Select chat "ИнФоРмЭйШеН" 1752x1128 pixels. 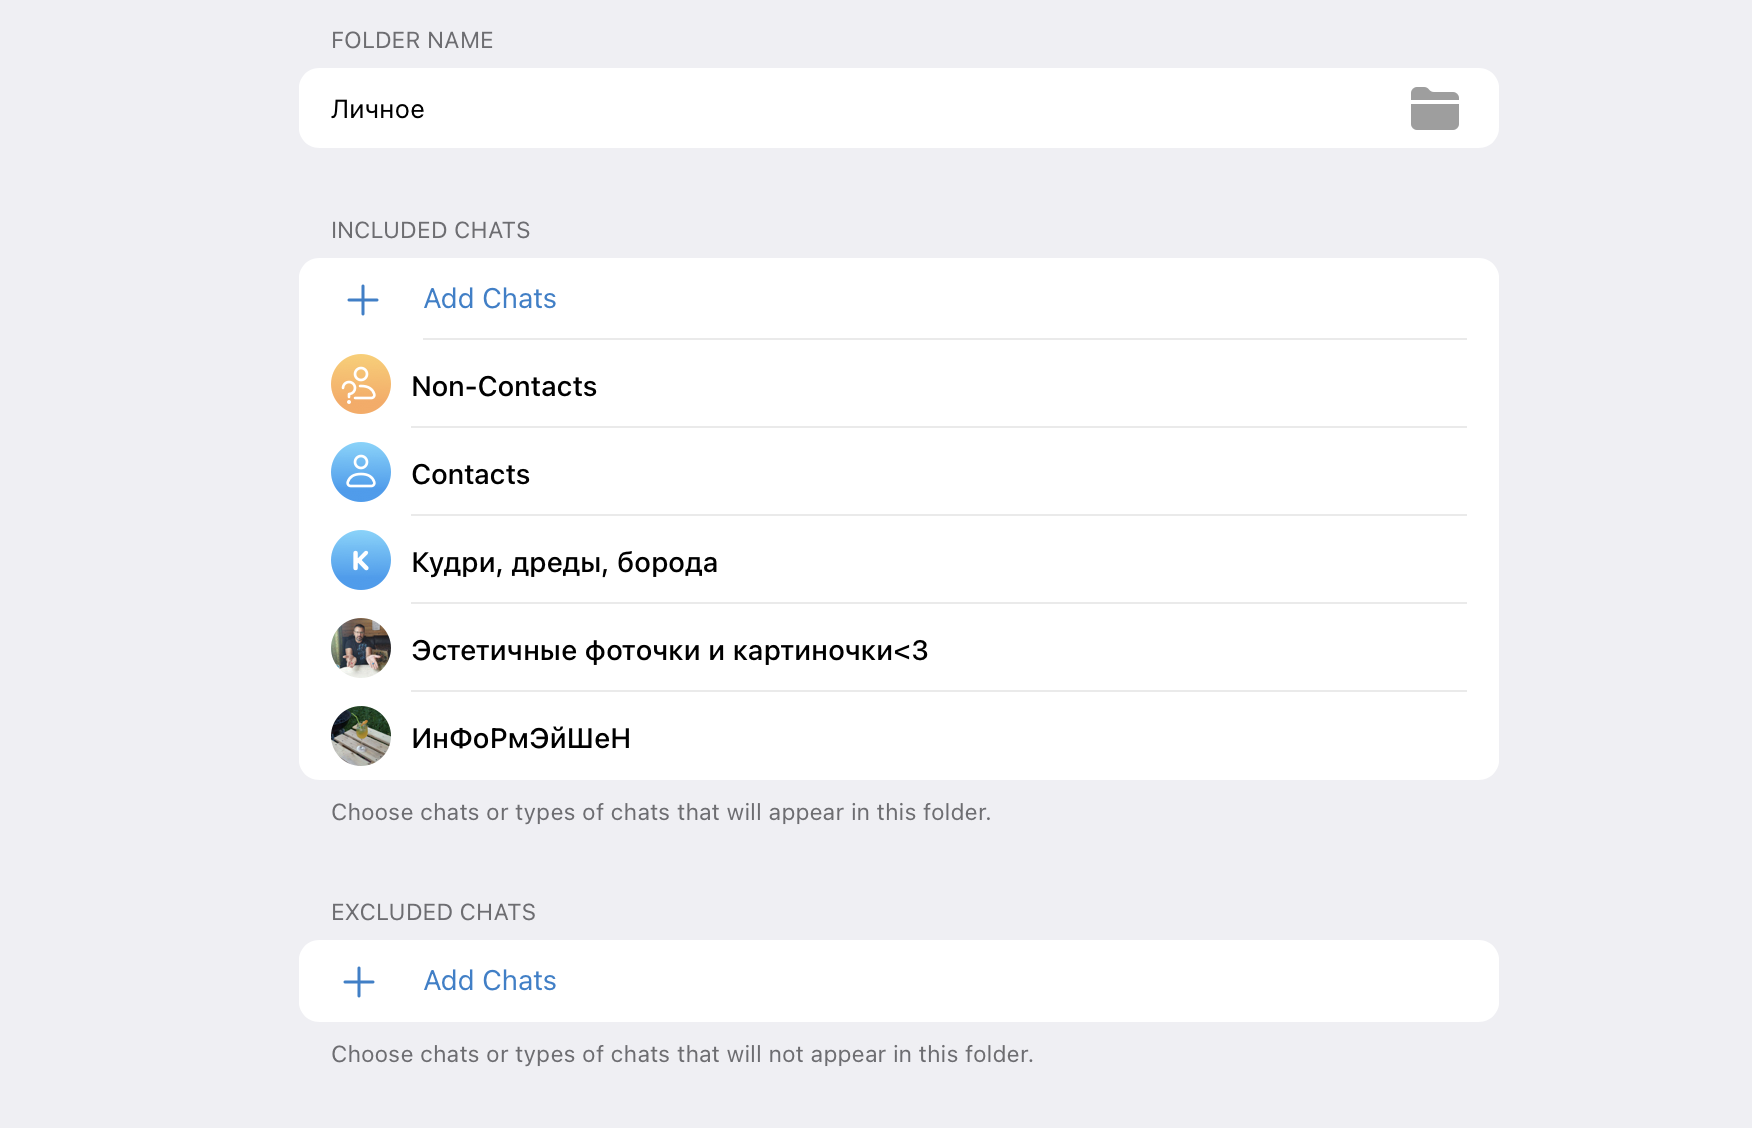click(x=898, y=738)
